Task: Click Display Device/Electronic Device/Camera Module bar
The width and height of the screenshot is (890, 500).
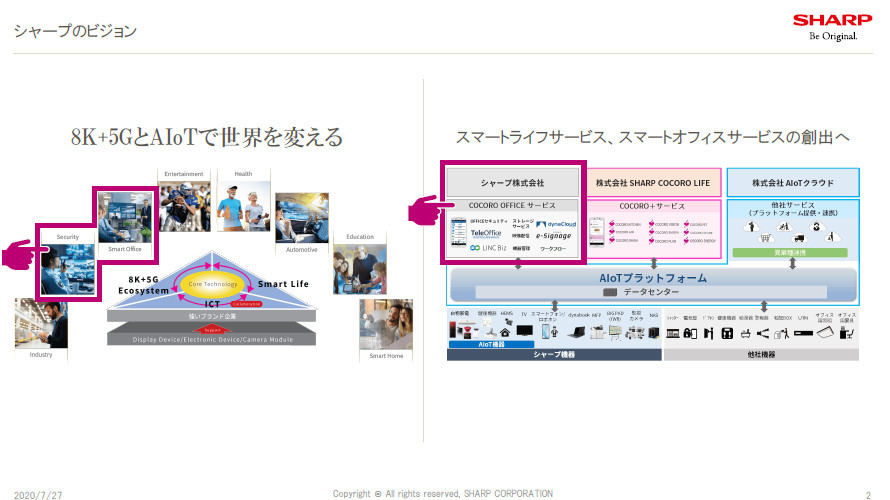Action: (212, 339)
